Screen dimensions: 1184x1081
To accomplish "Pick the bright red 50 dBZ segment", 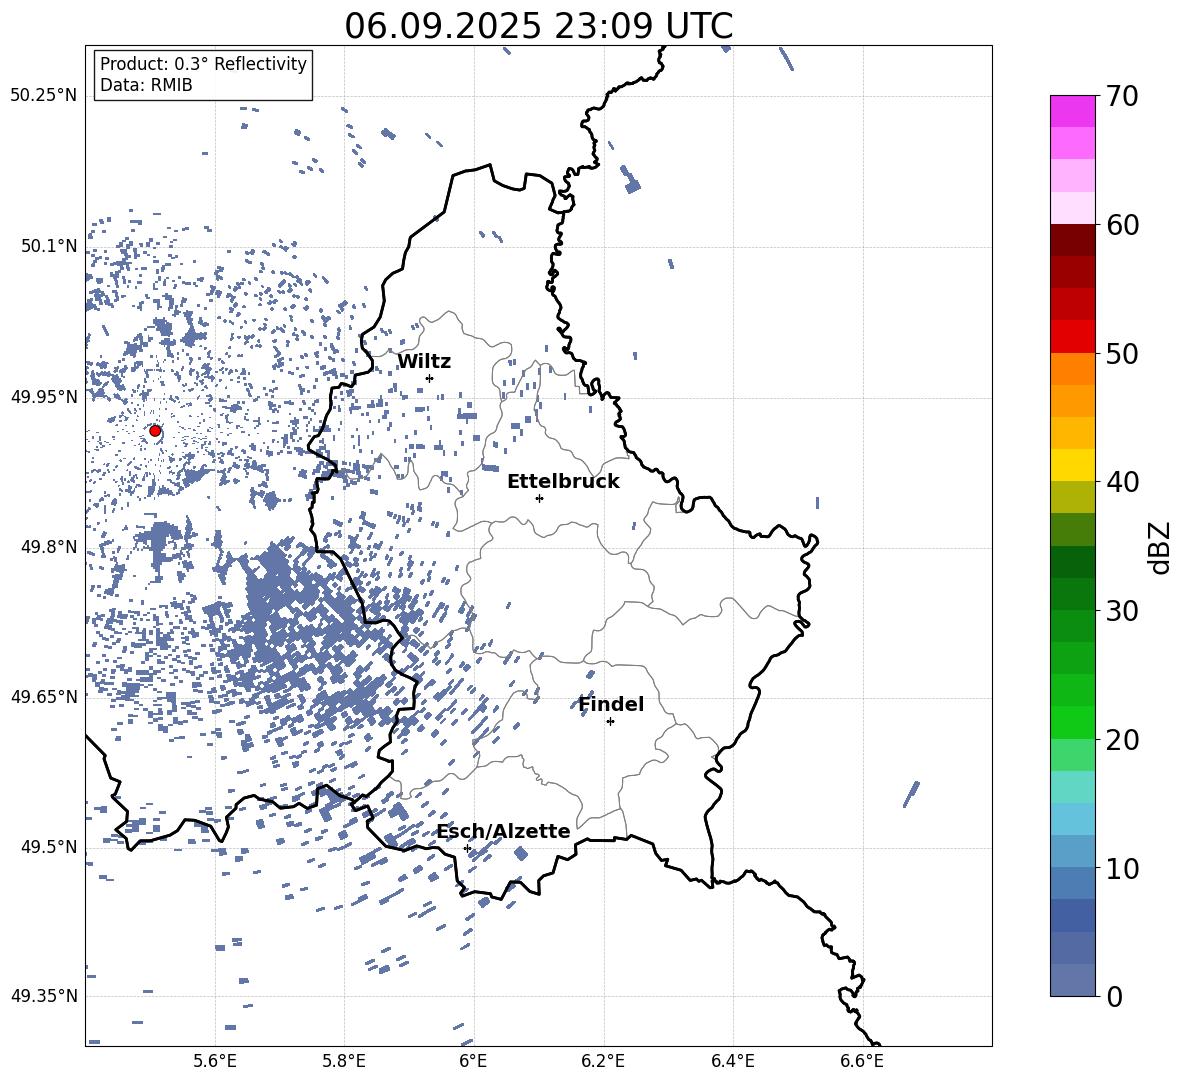I will tap(1073, 337).
